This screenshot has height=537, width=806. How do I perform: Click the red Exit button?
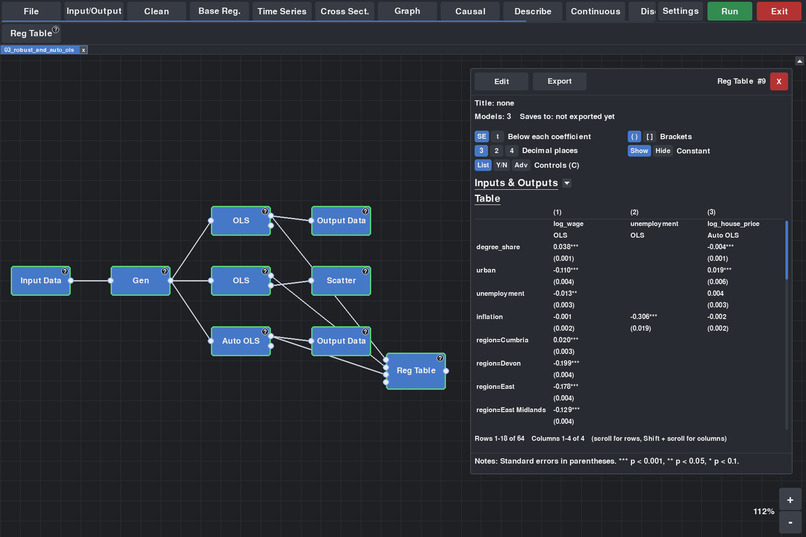coord(779,11)
